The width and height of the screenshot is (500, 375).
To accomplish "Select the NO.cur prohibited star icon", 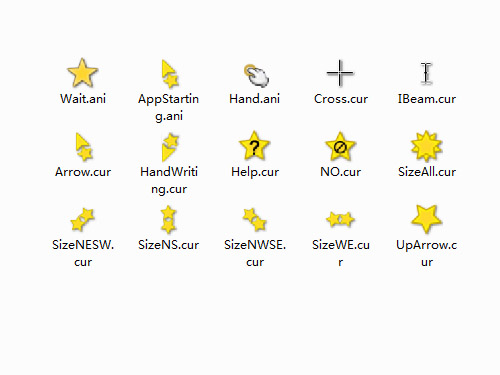I will pyautogui.click(x=340, y=146).
